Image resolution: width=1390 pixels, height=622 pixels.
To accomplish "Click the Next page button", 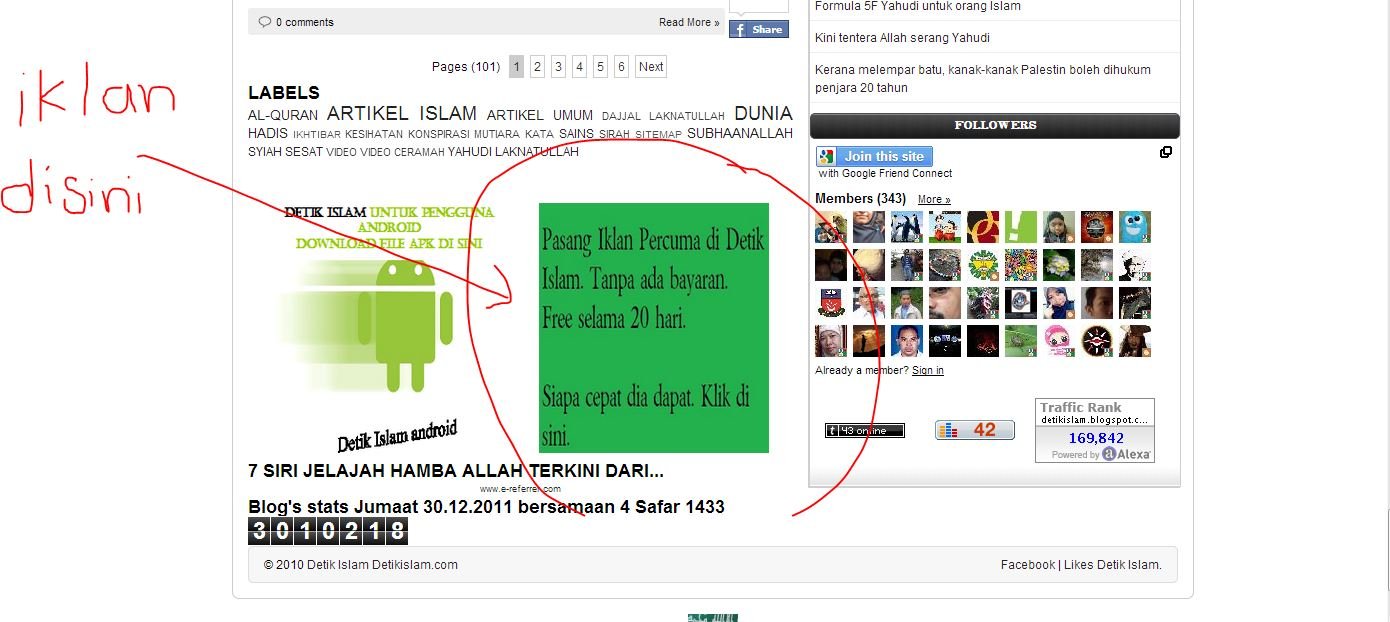I will (651, 67).
